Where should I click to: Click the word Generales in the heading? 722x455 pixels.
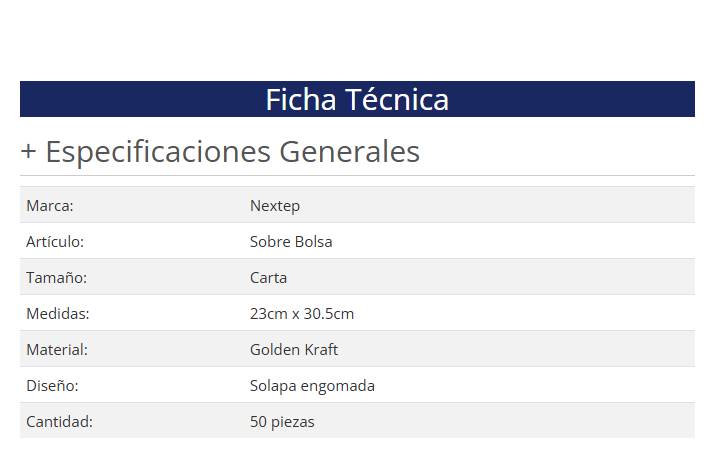tap(348, 152)
